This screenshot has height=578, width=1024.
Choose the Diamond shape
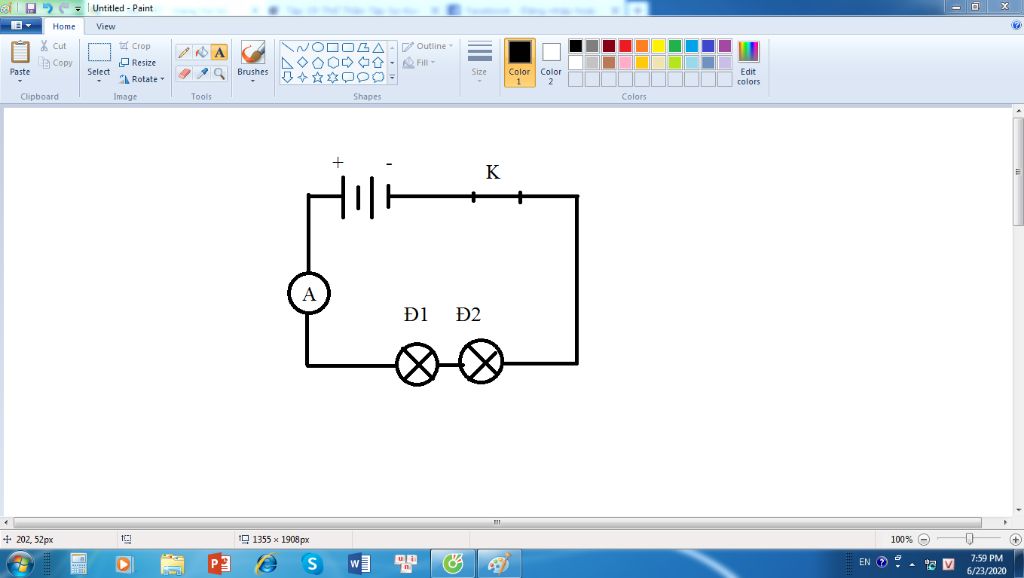point(302,63)
